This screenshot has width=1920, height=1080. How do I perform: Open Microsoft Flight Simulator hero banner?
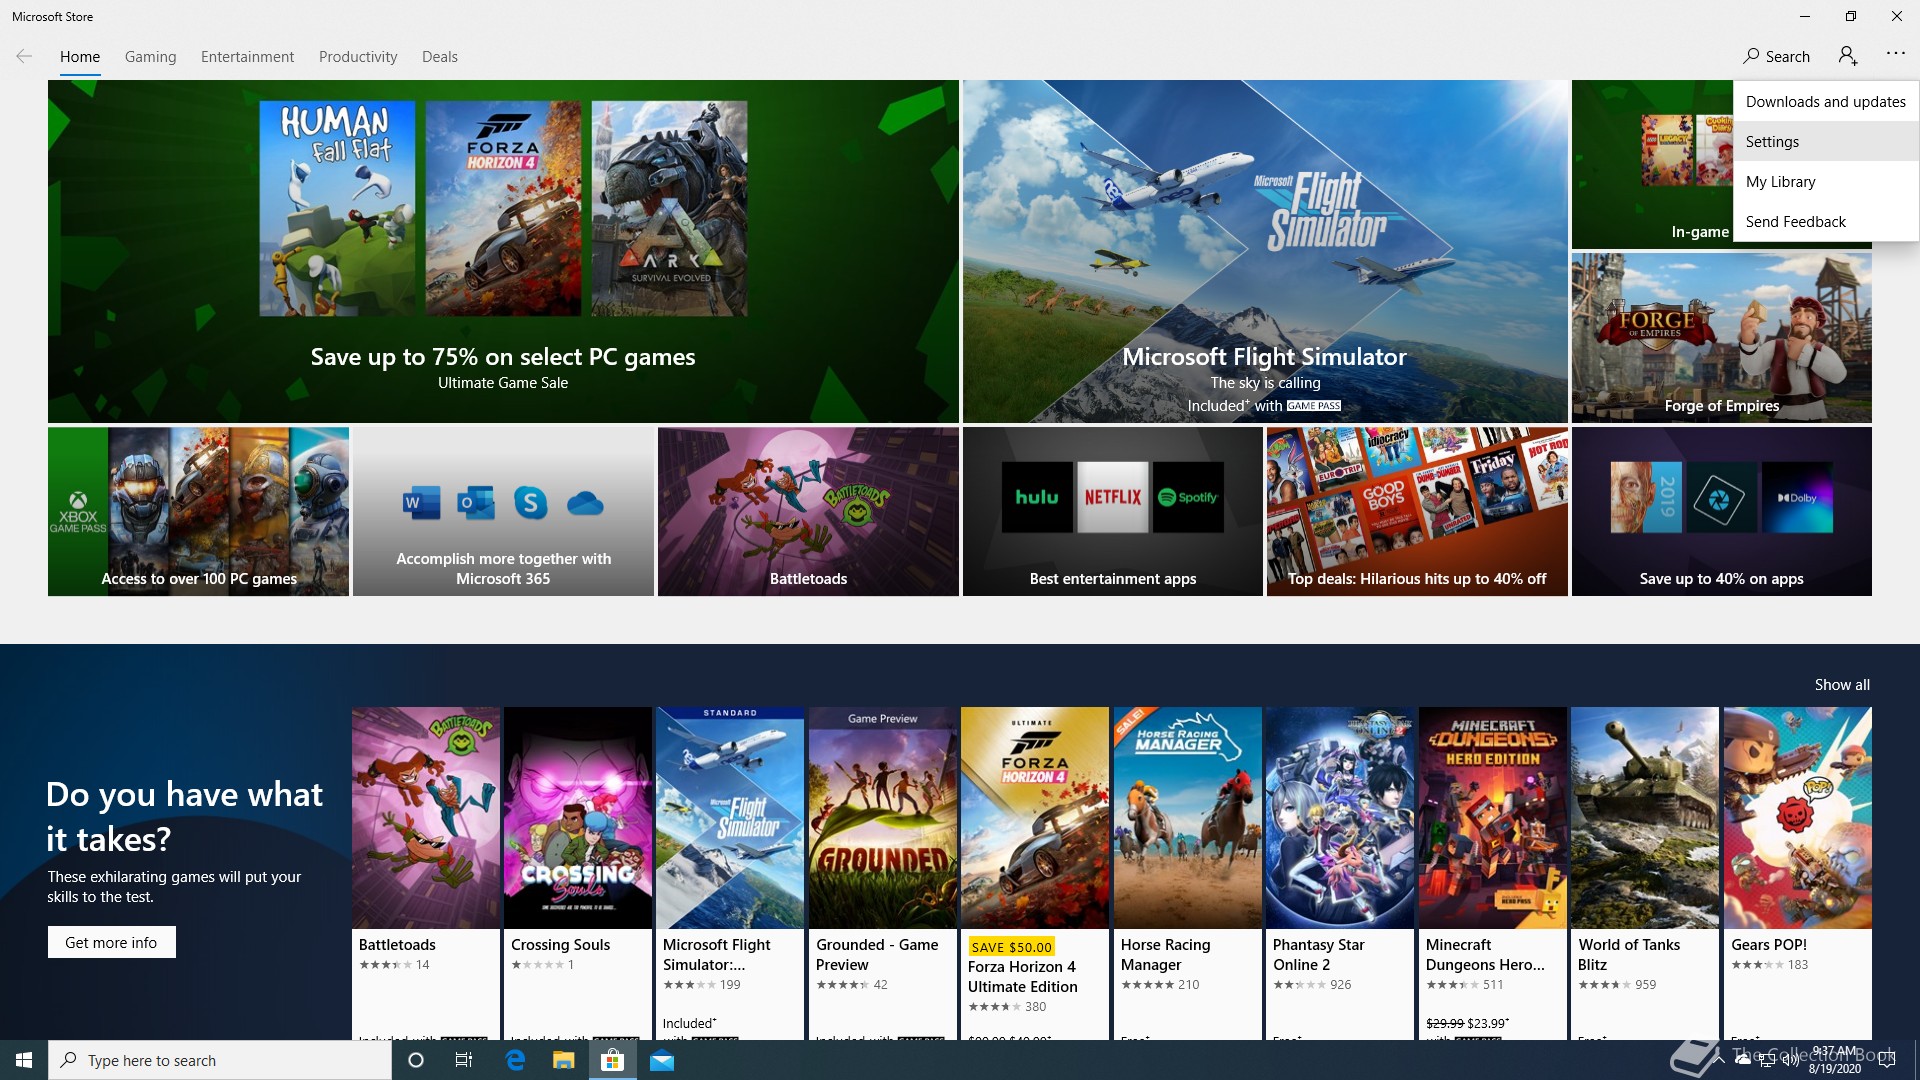[1265, 251]
